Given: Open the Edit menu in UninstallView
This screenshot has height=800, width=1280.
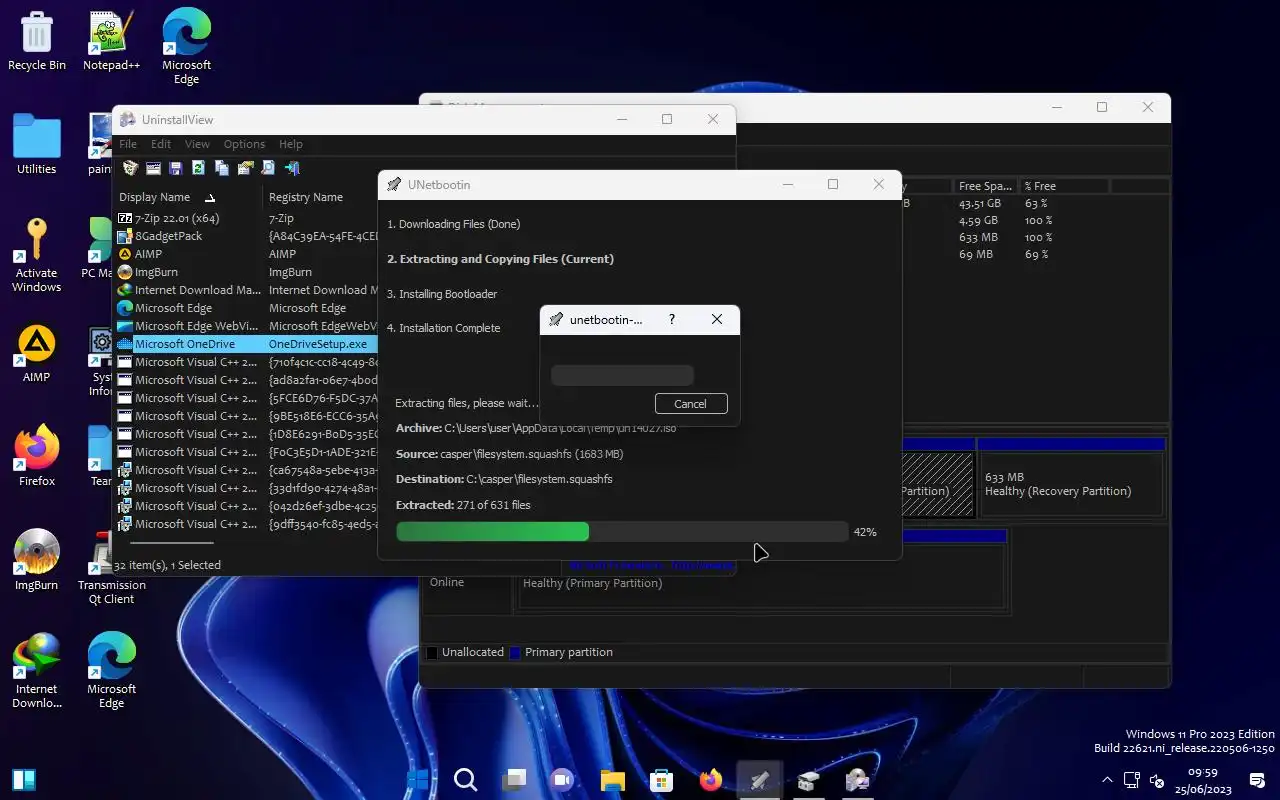Looking at the screenshot, I should pyautogui.click(x=161, y=144).
